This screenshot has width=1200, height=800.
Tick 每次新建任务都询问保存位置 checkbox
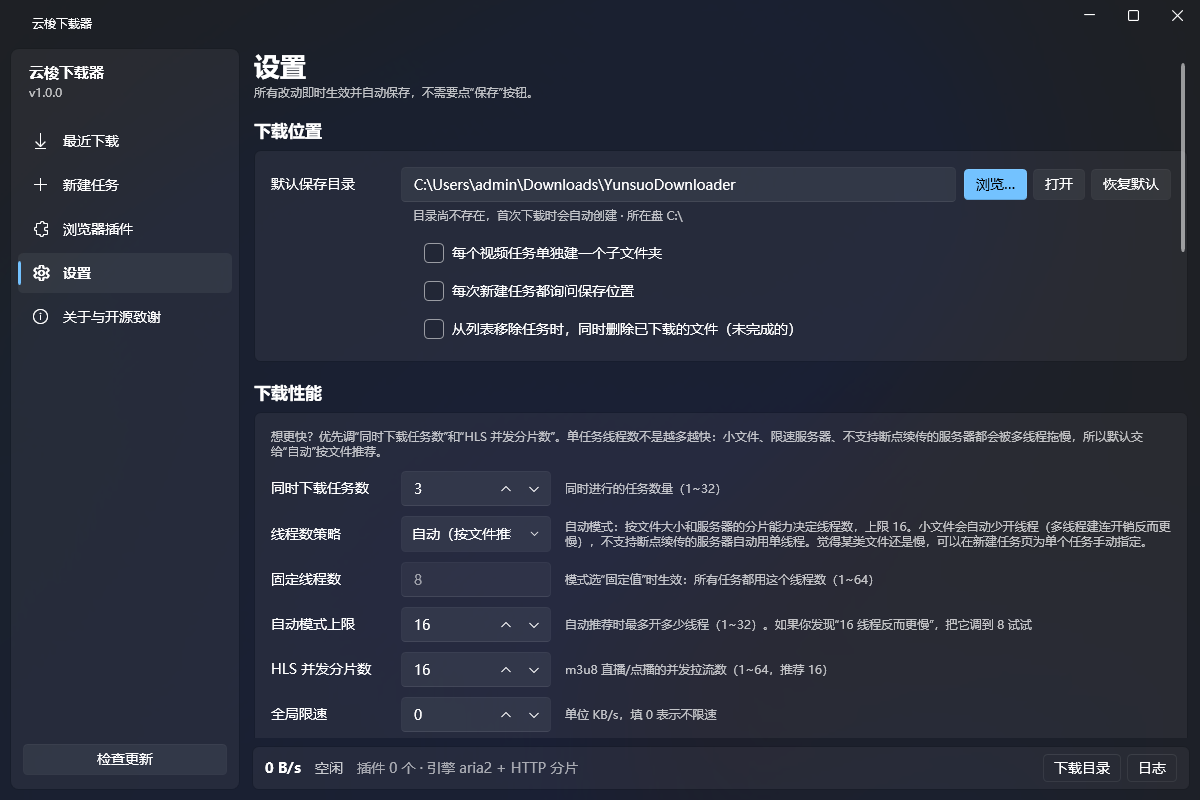434,291
